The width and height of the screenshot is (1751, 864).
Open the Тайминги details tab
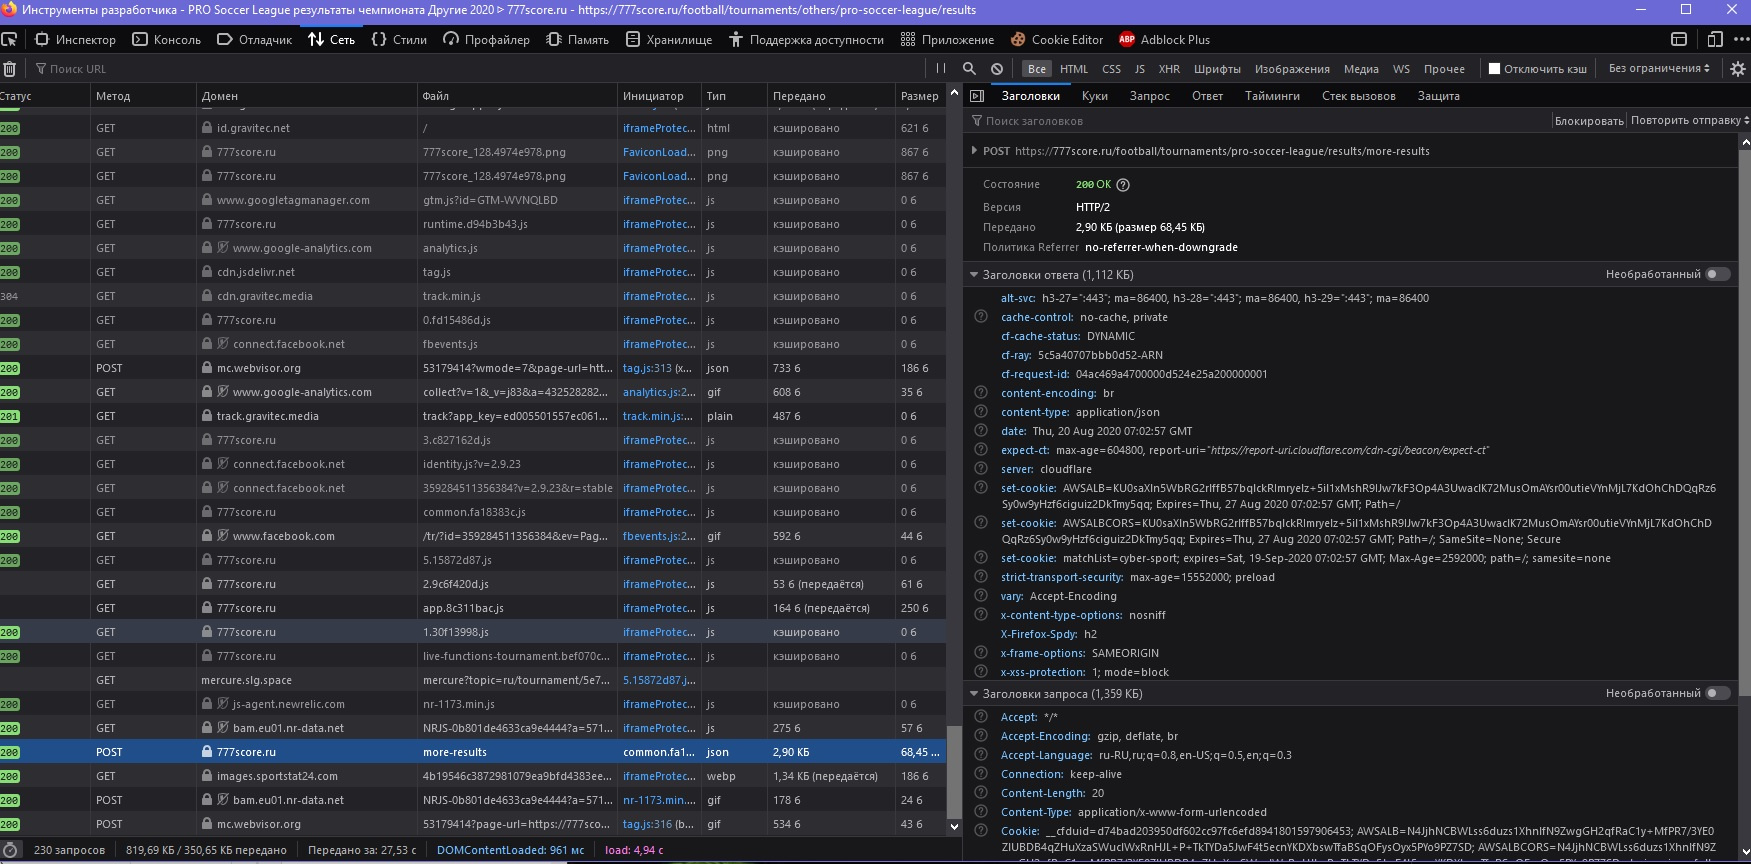pyautogui.click(x=1272, y=96)
